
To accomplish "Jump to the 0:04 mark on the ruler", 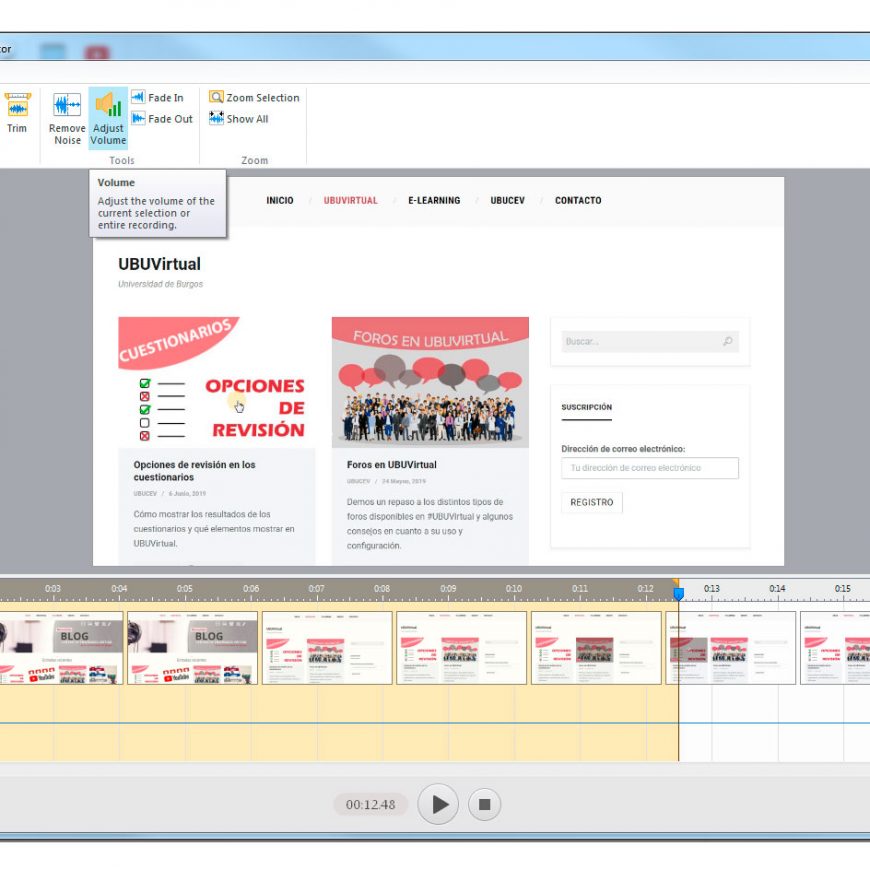I will coord(119,589).
